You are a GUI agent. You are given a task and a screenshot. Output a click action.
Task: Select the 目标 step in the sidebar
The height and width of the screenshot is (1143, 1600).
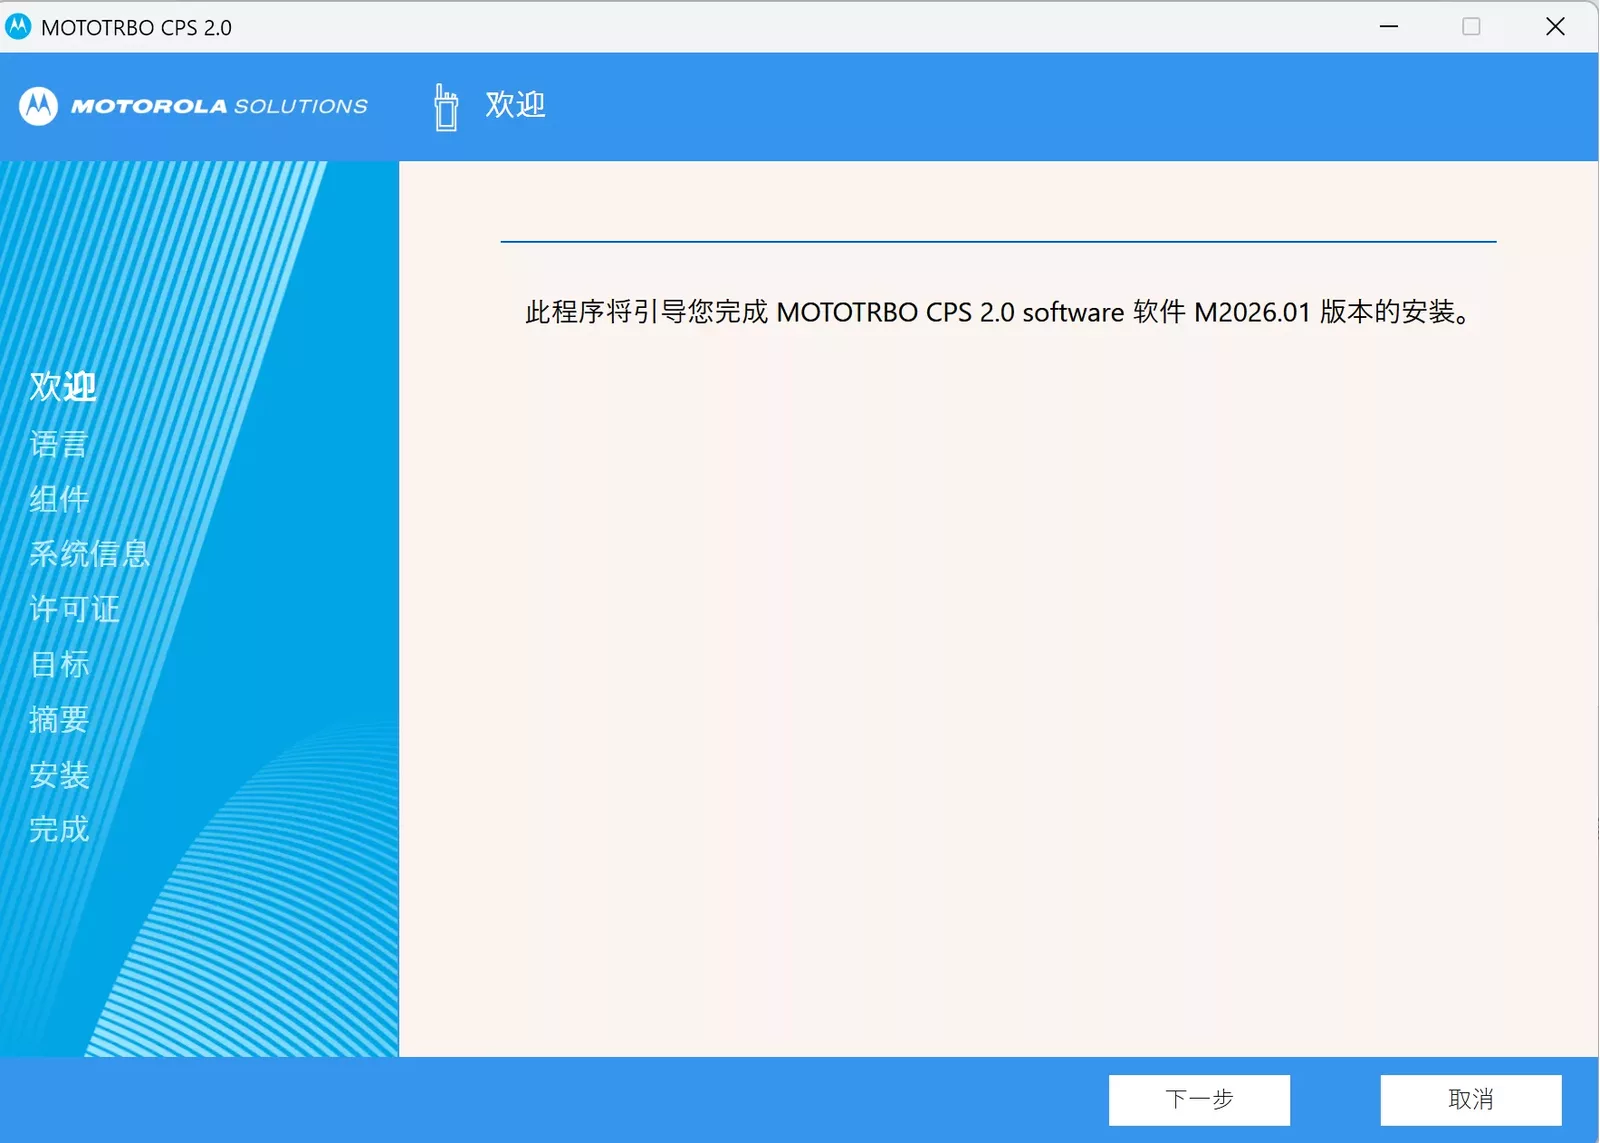[x=59, y=663]
